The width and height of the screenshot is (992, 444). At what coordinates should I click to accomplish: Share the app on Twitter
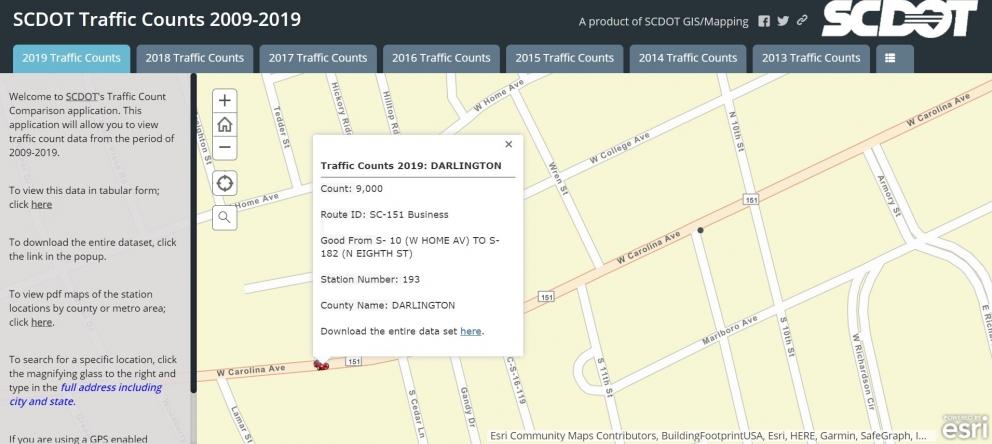point(783,21)
